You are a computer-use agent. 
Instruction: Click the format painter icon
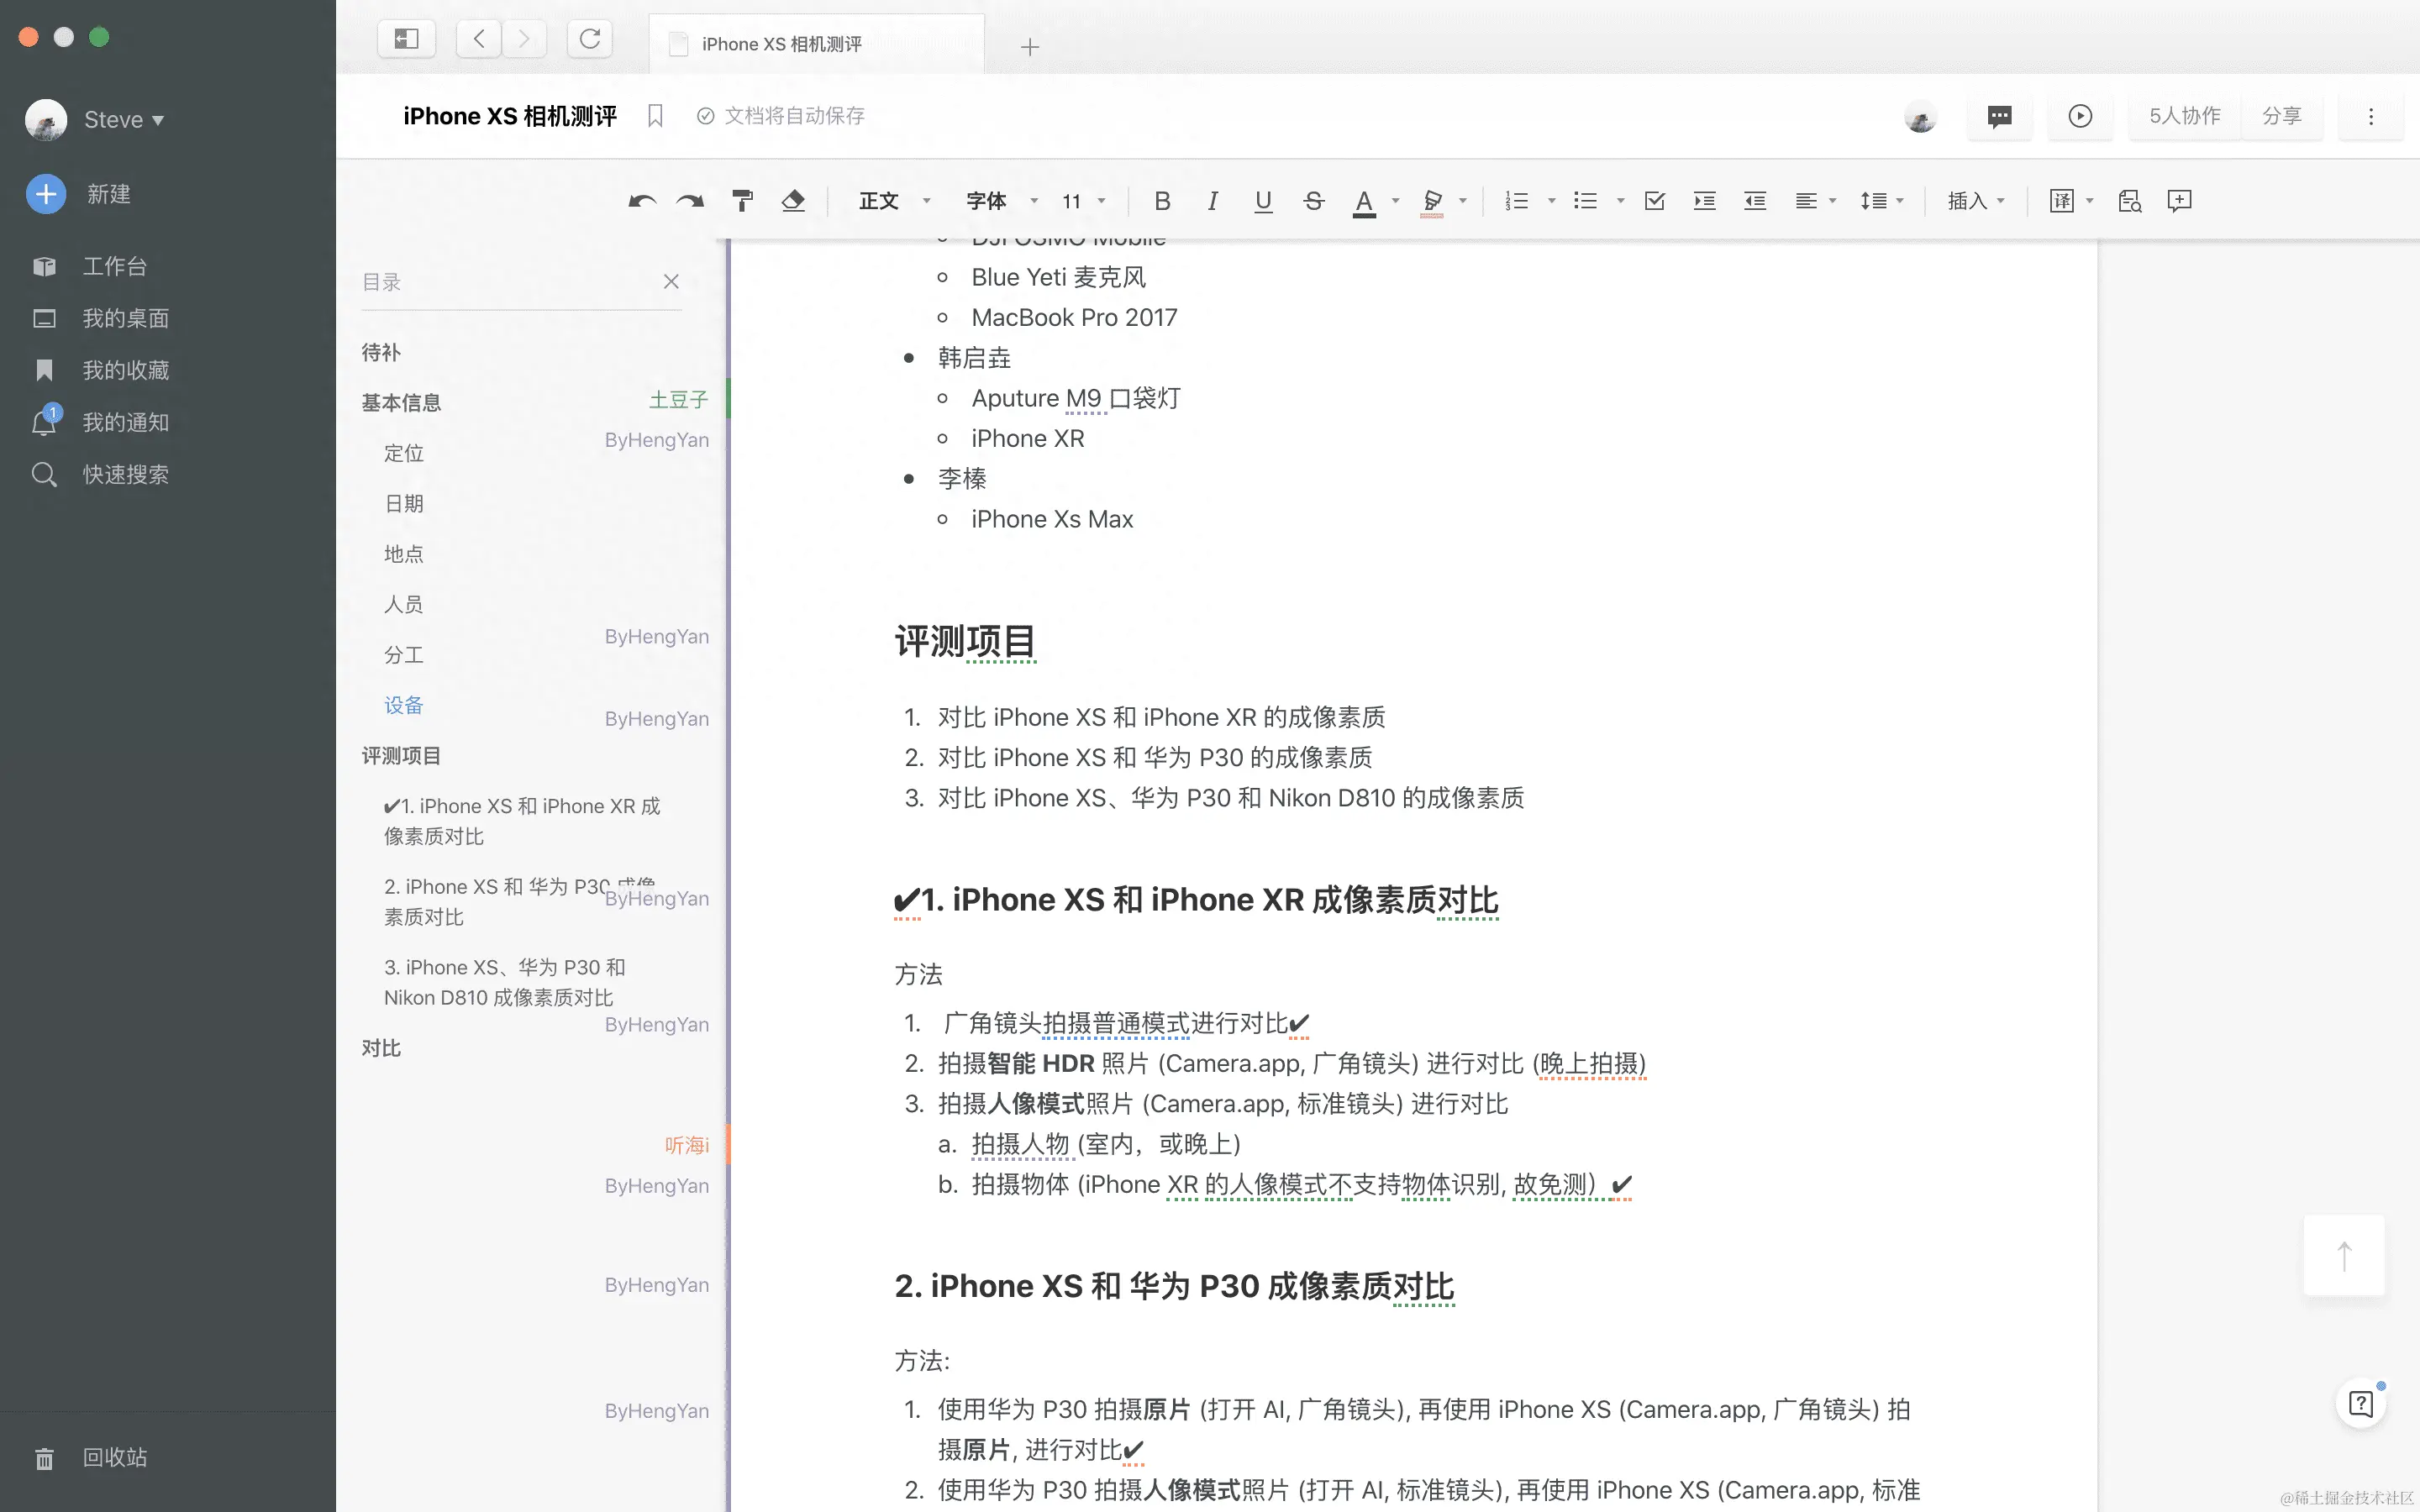(x=742, y=201)
